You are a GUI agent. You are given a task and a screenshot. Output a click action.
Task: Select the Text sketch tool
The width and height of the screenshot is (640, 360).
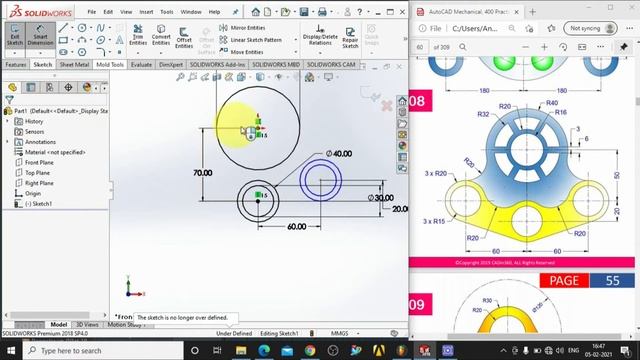pos(119,40)
